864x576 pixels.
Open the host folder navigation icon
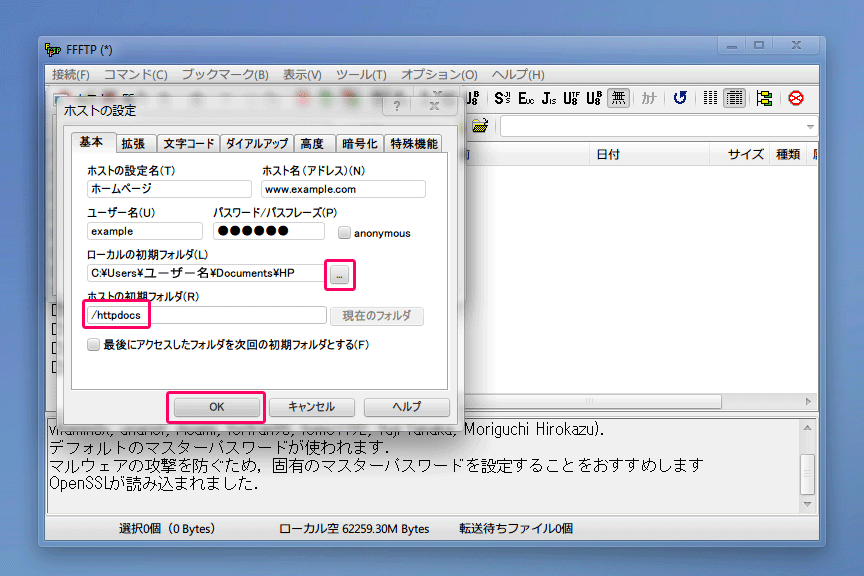[x=480, y=126]
